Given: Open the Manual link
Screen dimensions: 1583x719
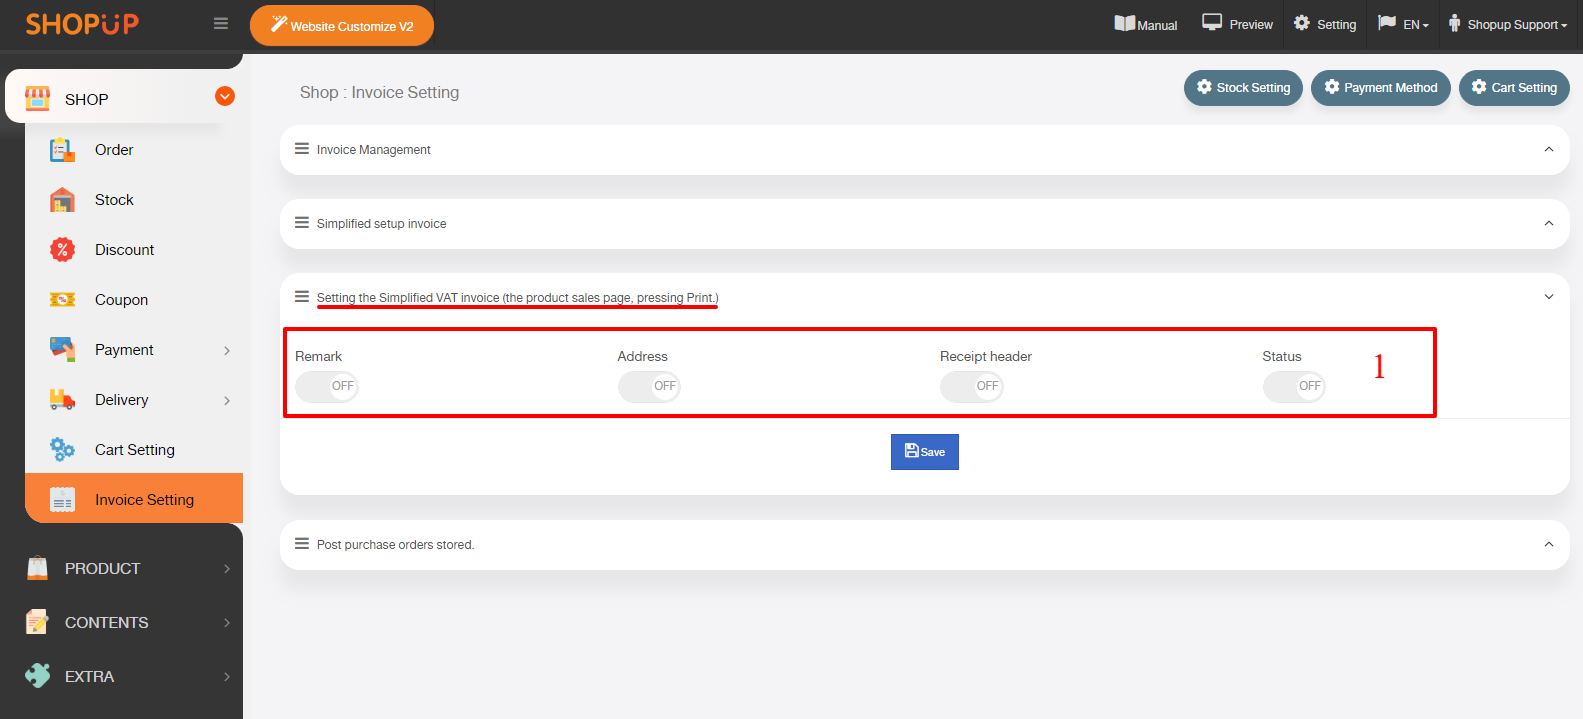Looking at the screenshot, I should (x=1146, y=24).
